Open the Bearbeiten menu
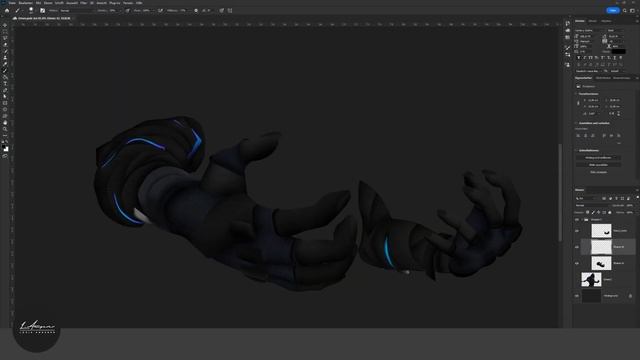The height and width of the screenshot is (360, 640). pos(26,3)
